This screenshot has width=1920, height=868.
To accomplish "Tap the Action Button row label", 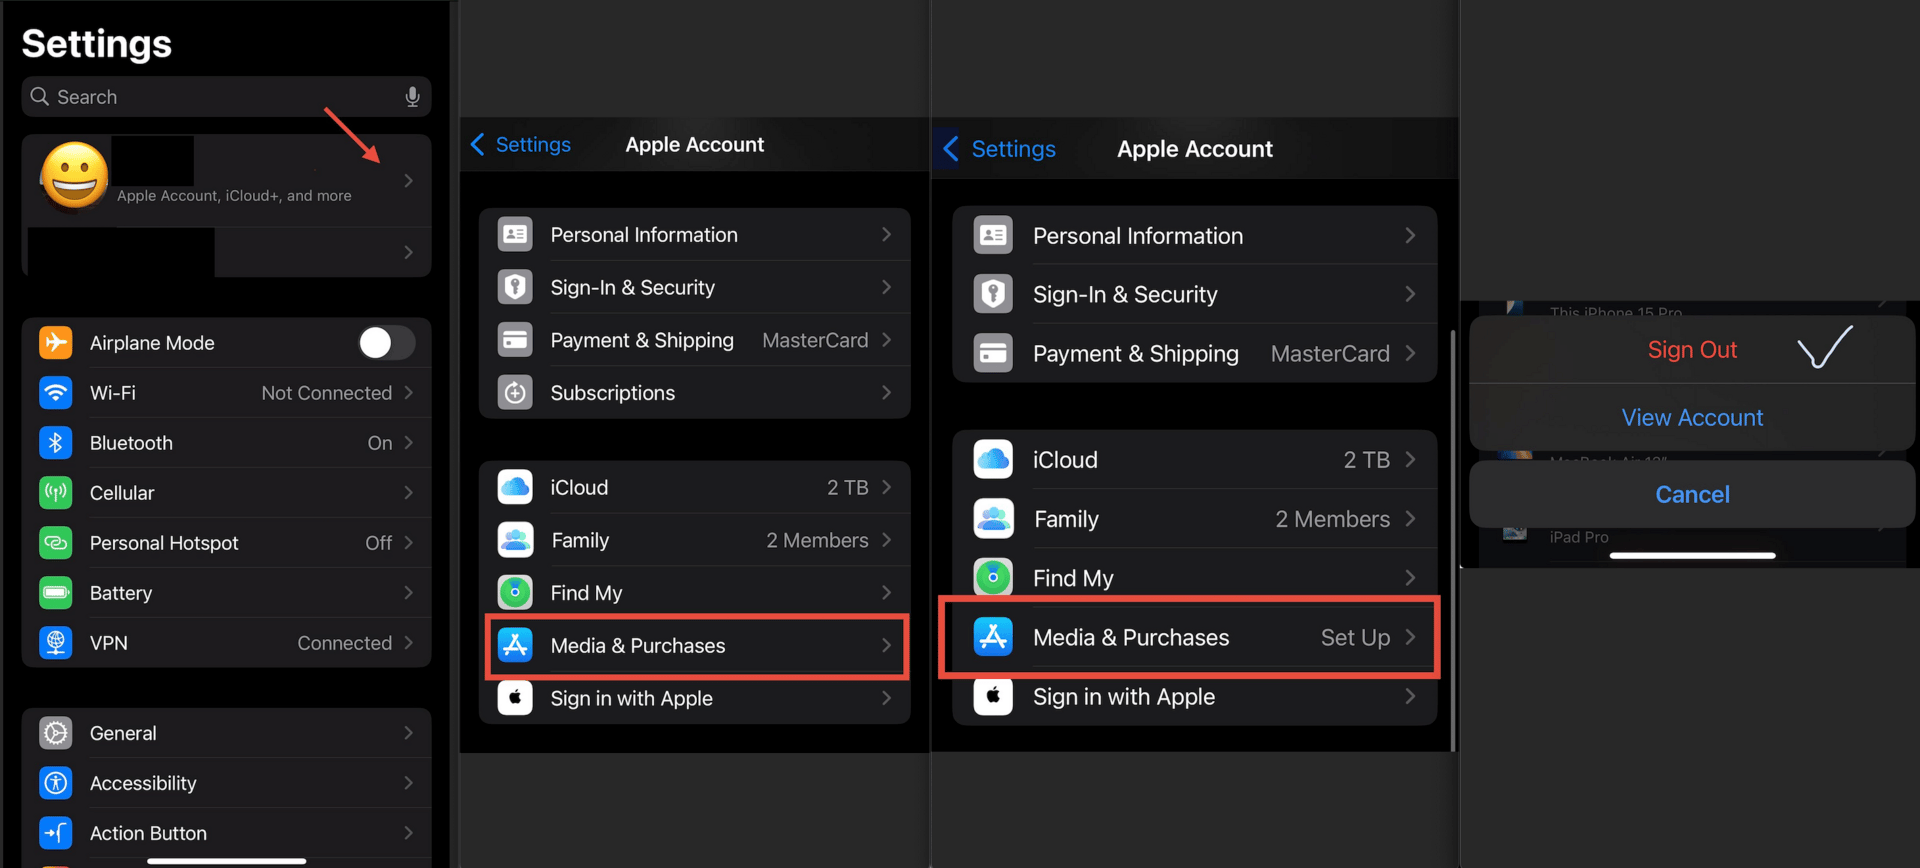I will (x=148, y=833).
